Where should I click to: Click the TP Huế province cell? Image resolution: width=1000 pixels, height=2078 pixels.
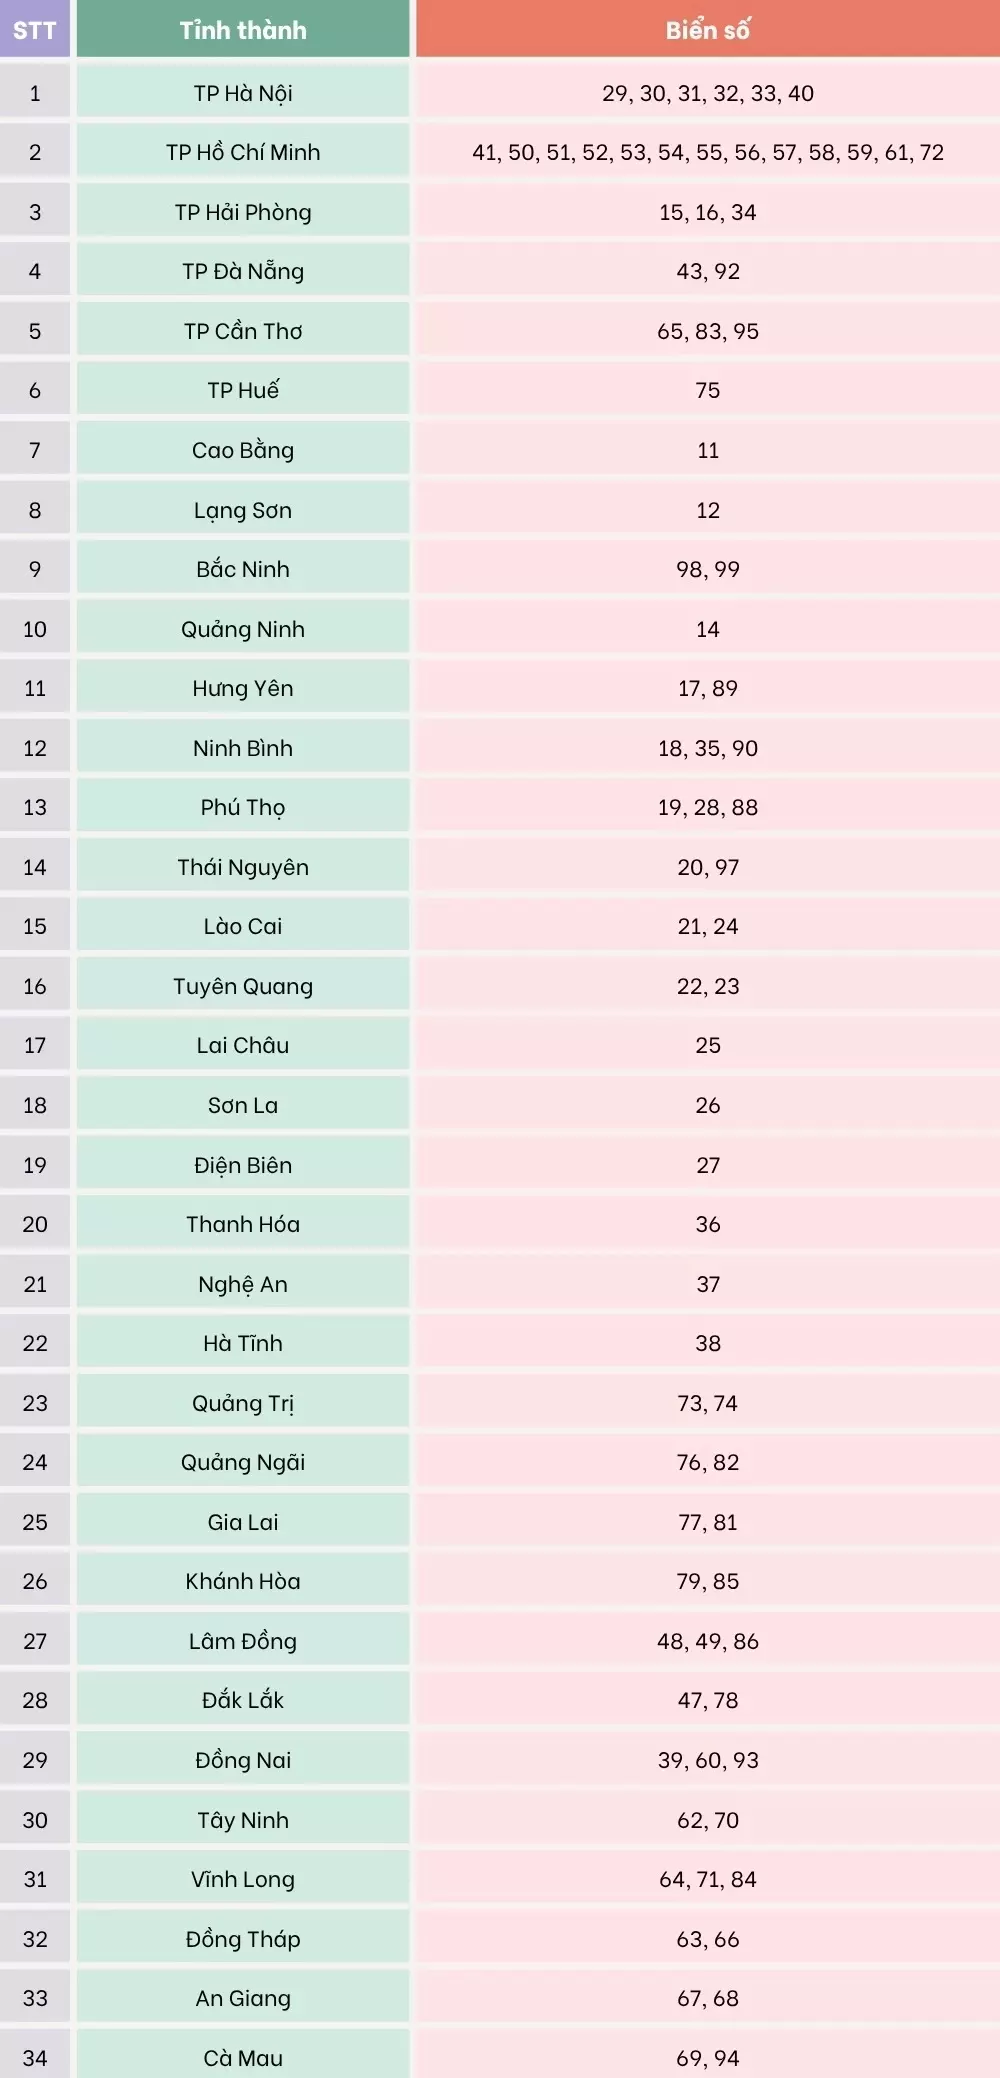[243, 390]
